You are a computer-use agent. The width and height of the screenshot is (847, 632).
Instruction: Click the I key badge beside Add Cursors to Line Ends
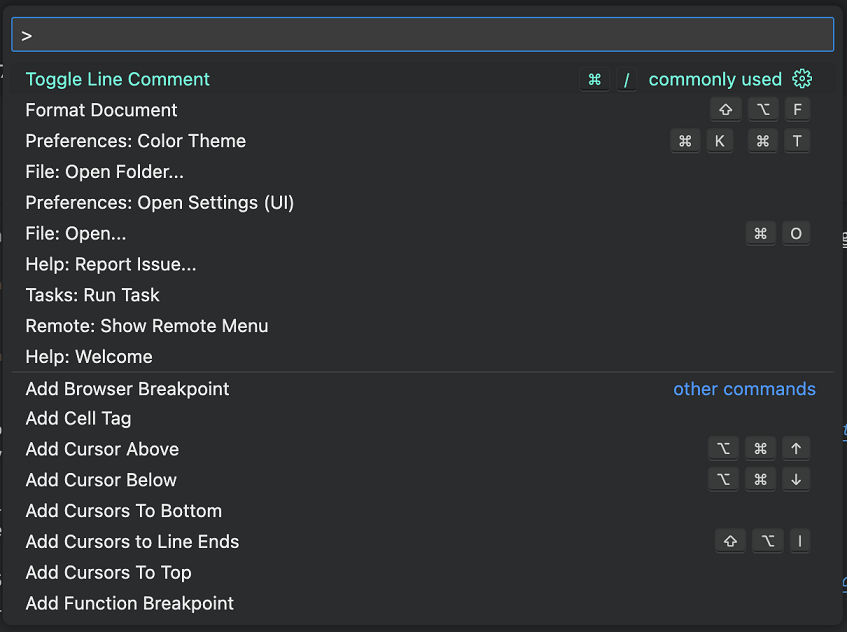[800, 541]
